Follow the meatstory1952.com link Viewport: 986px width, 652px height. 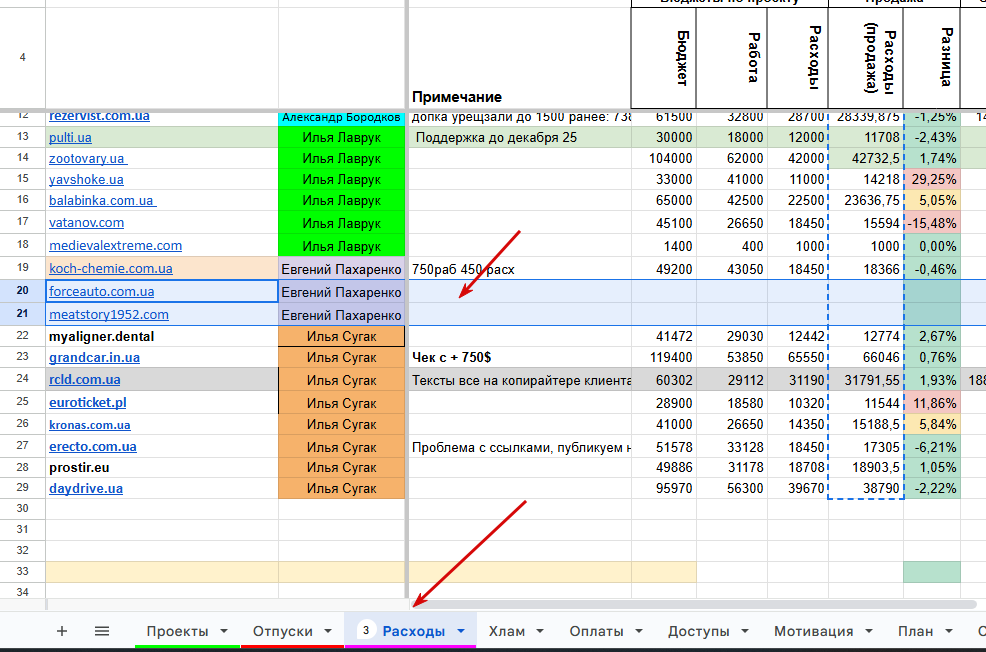click(x=109, y=314)
